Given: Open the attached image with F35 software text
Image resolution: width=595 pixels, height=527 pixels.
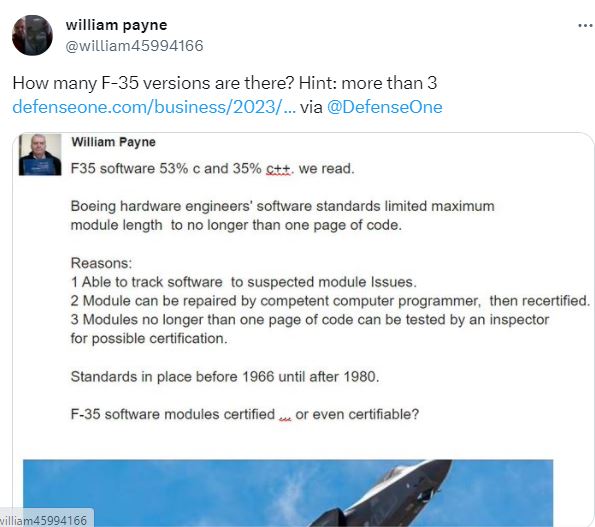Looking at the screenshot, I should (304, 329).
